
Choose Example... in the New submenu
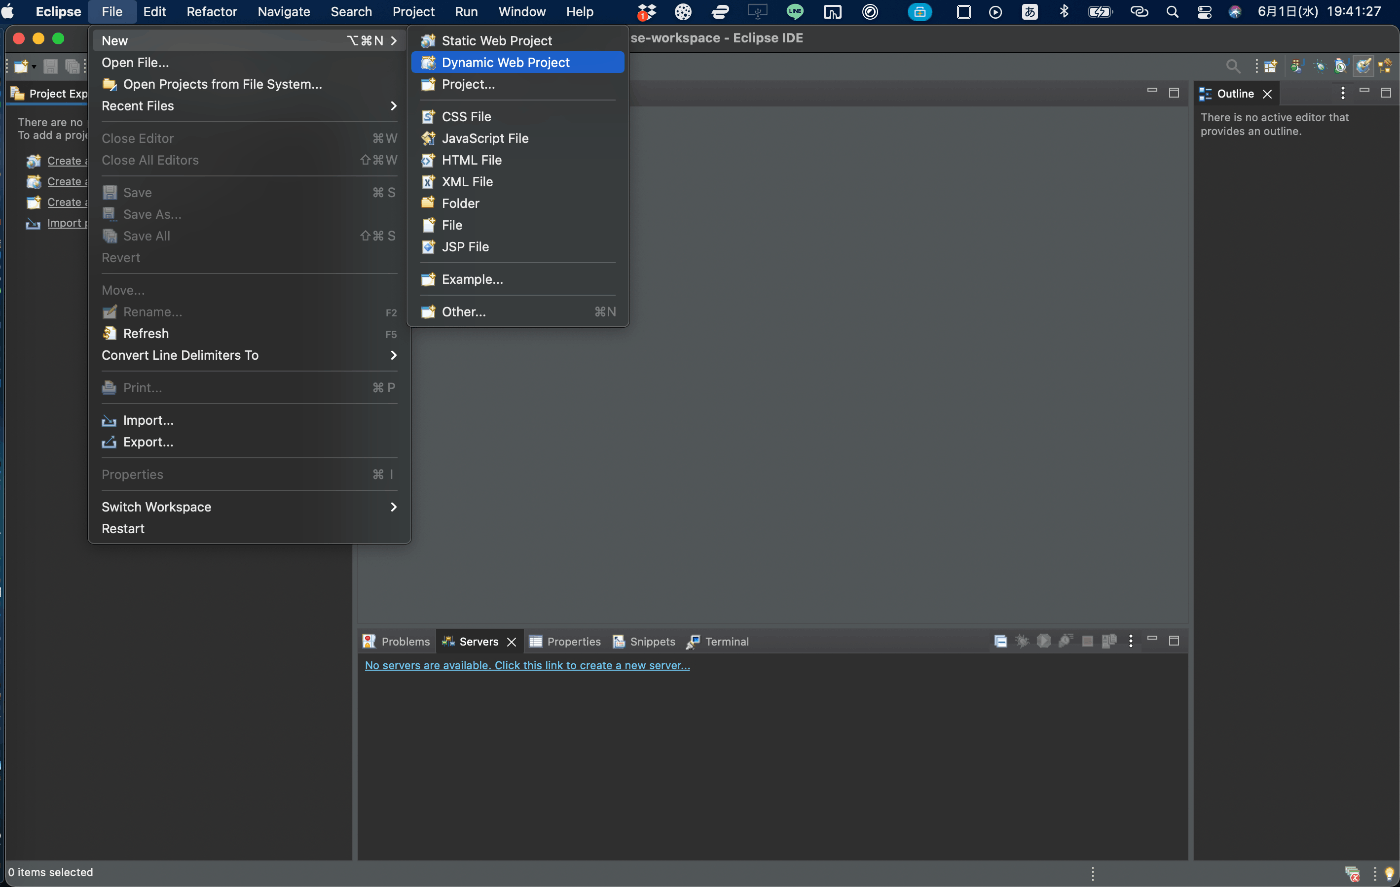point(518,279)
